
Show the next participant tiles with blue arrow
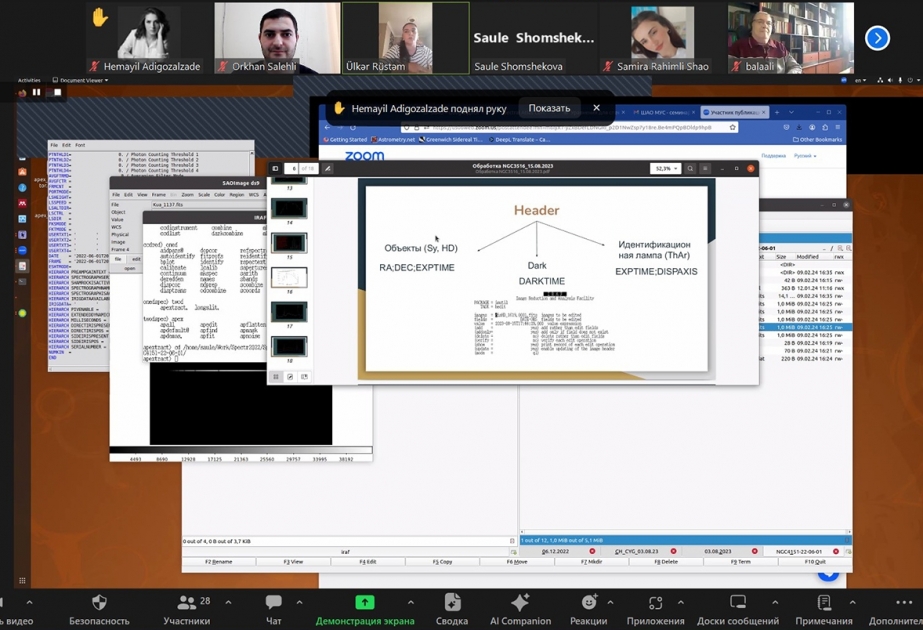coord(877,38)
